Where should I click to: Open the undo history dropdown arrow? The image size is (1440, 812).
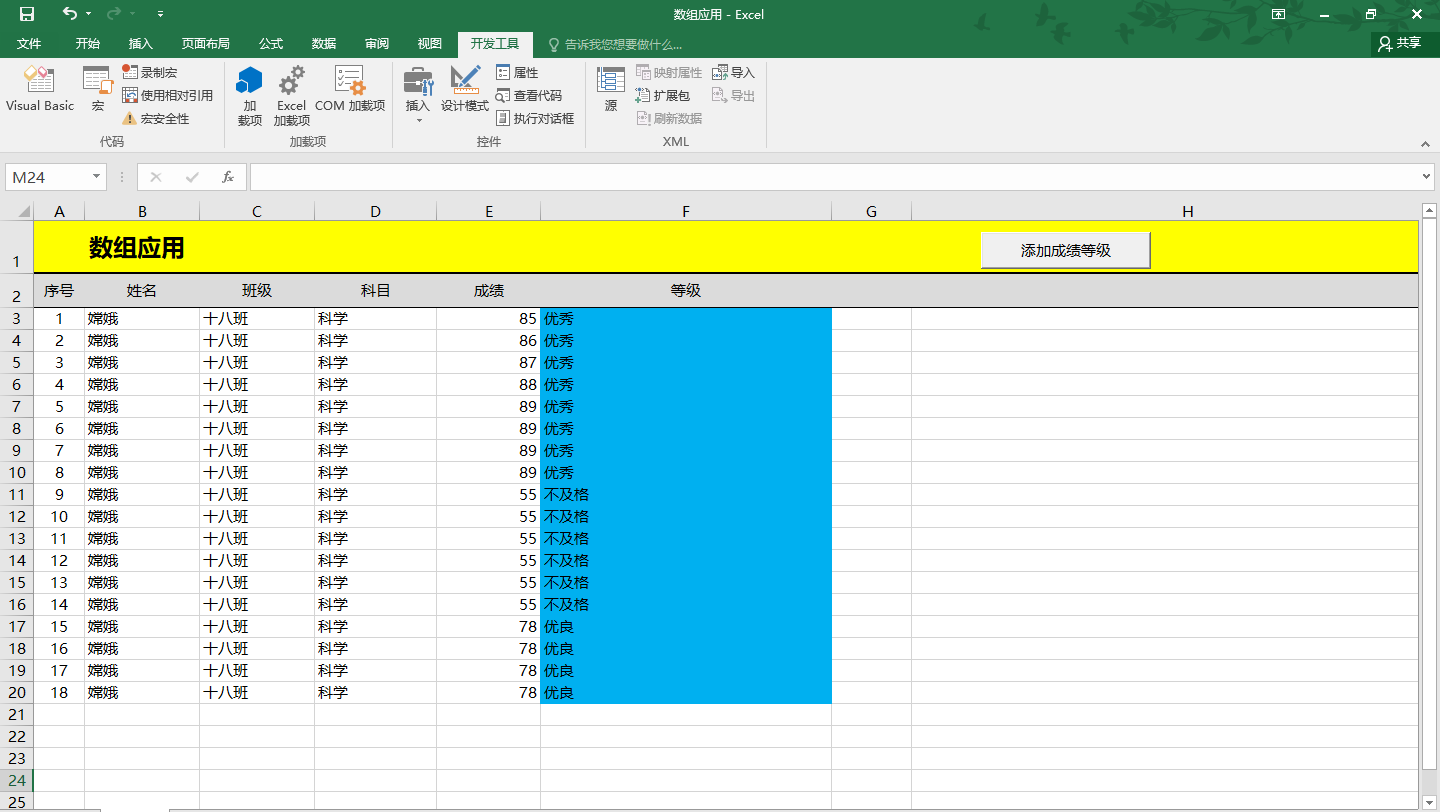(89, 14)
